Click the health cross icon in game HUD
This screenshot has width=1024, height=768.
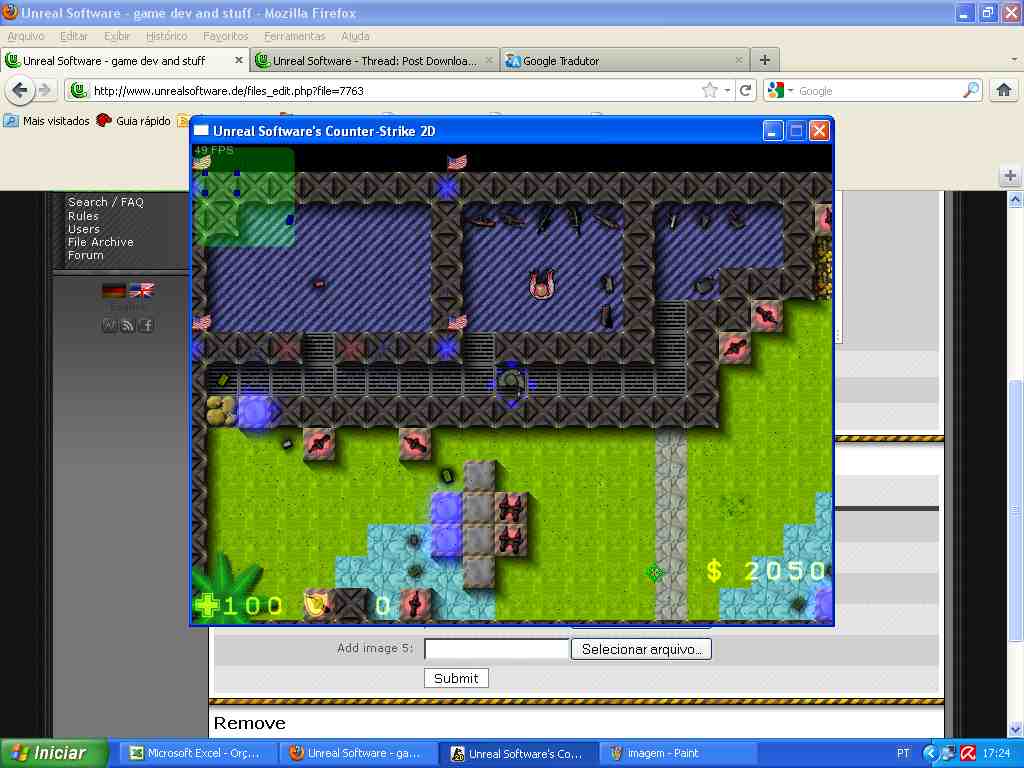click(x=207, y=605)
